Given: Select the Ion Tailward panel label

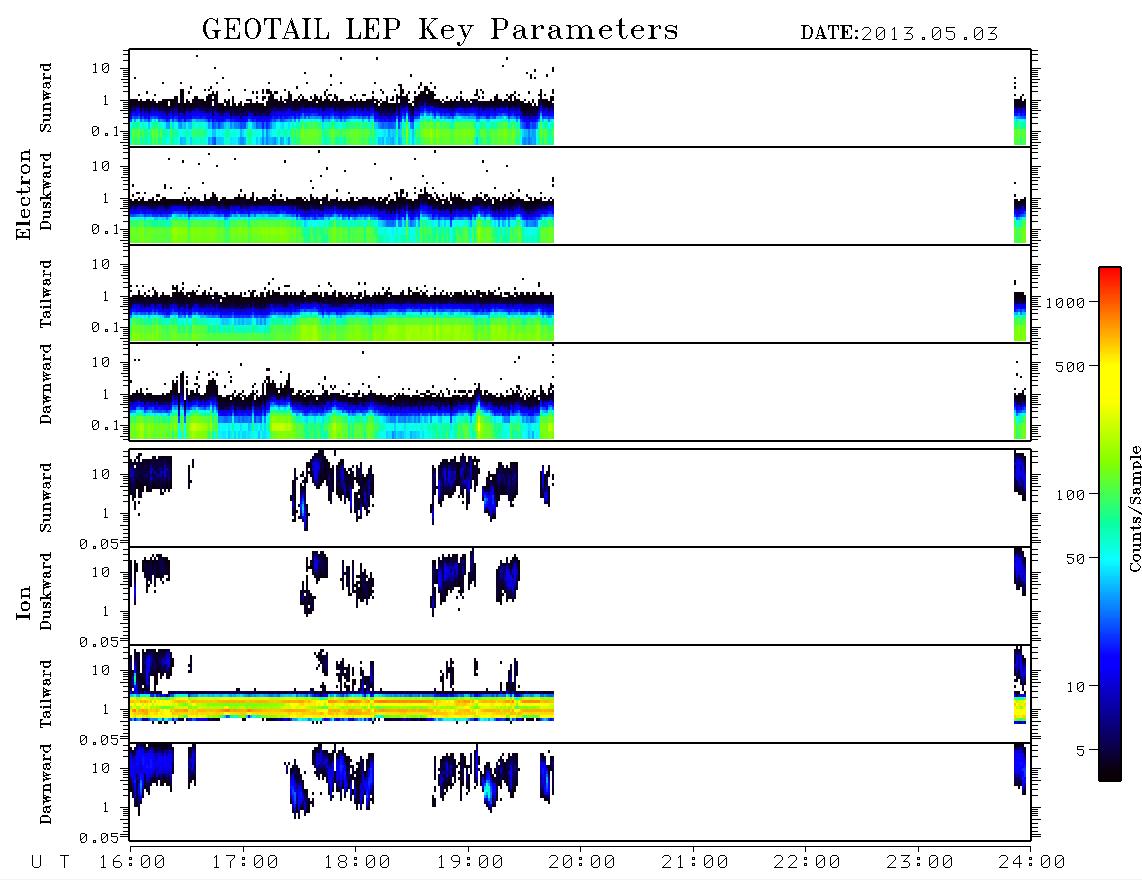Looking at the screenshot, I should coord(46,694).
